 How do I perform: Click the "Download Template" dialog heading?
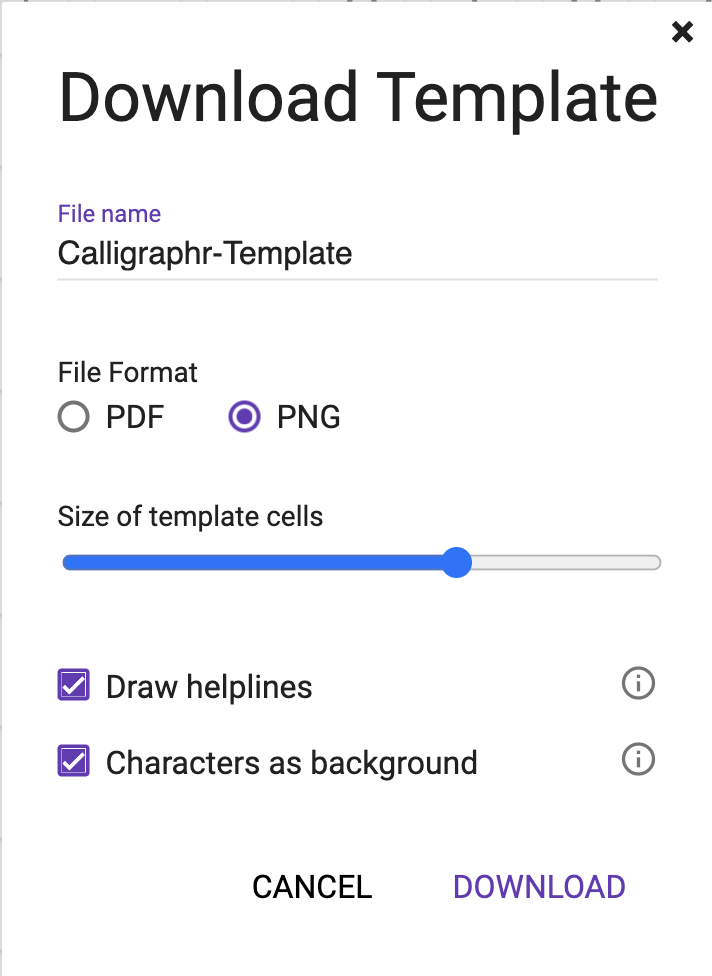358,98
